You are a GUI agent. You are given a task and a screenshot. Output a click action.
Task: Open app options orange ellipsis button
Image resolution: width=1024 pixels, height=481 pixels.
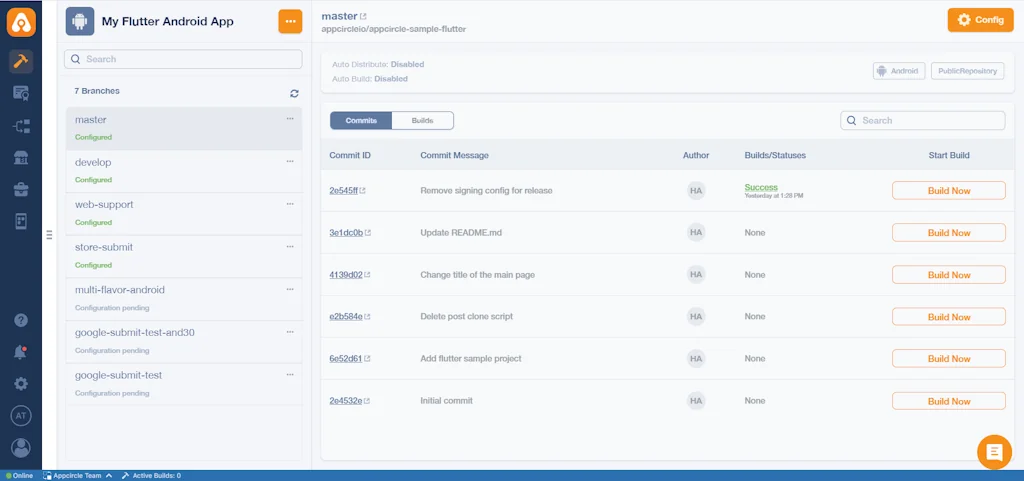tap(291, 22)
